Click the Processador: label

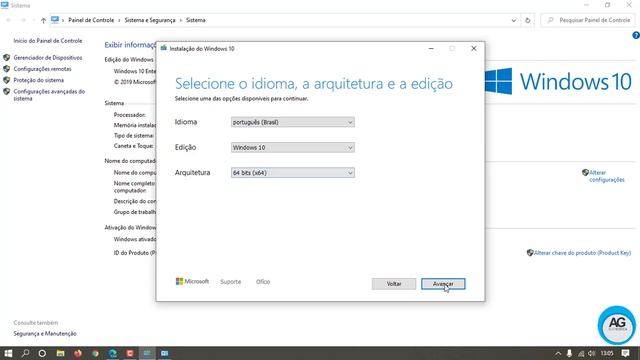(x=130, y=115)
